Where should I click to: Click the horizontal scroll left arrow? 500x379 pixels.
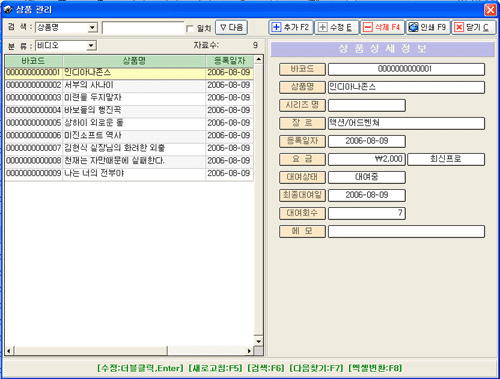coord(9,351)
